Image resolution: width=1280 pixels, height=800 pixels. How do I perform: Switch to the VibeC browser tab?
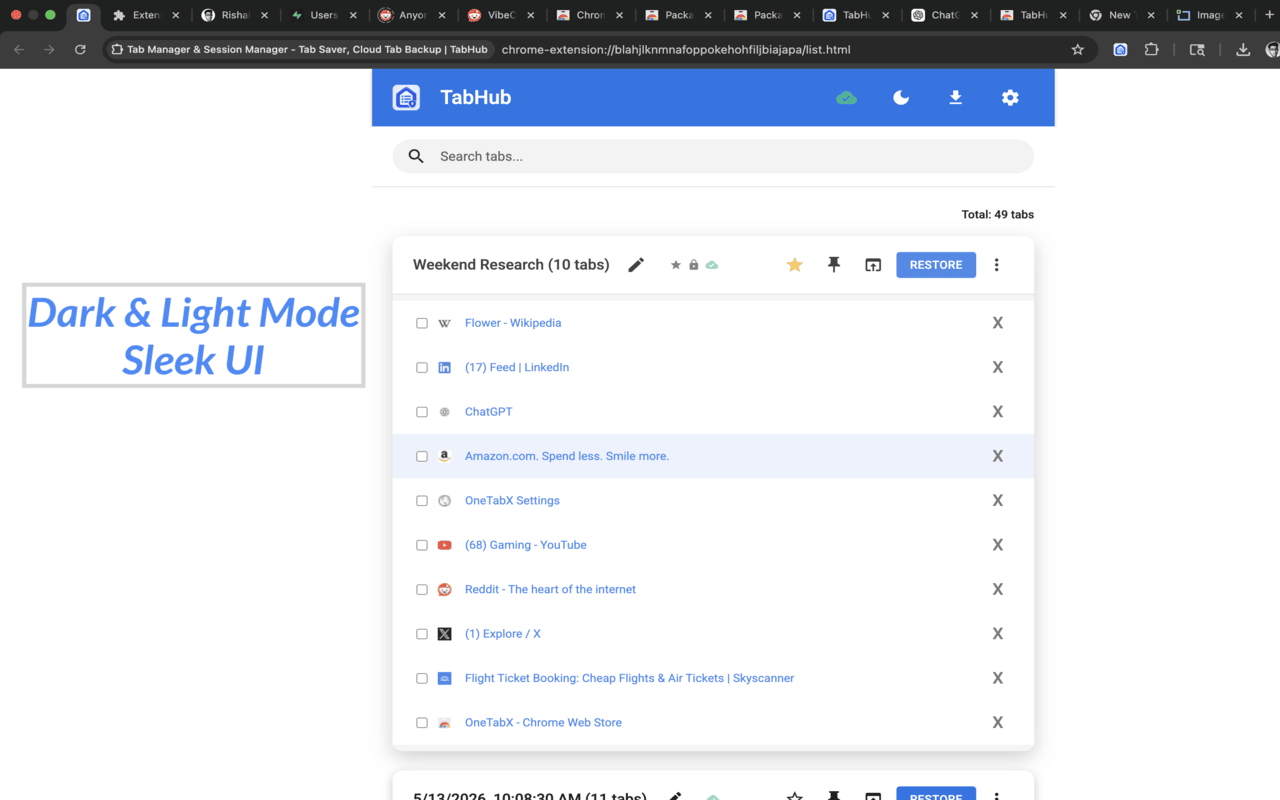point(501,15)
